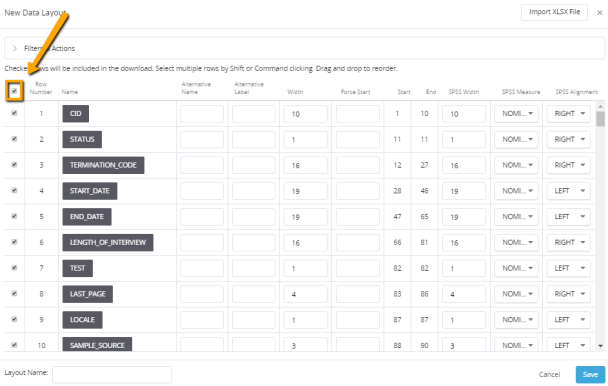Open SPSS Measure dropdown for LOCALE

point(516,320)
